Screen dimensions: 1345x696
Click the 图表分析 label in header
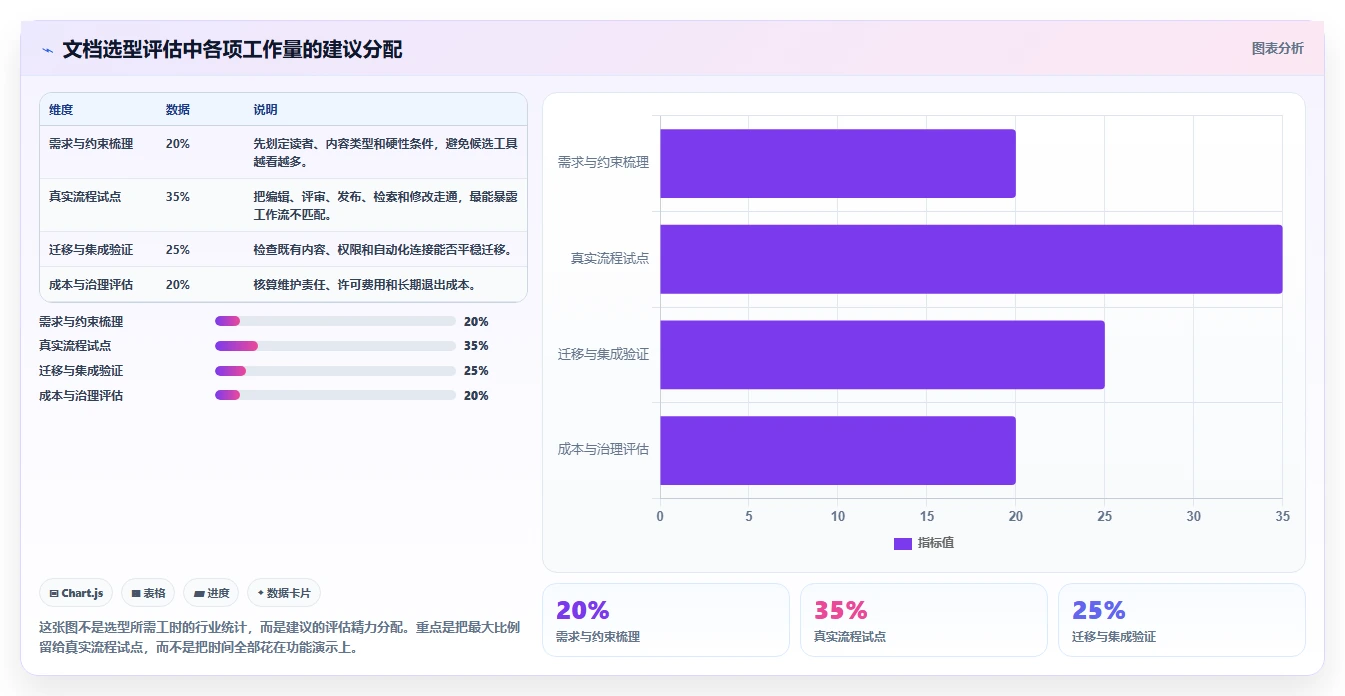[1277, 48]
